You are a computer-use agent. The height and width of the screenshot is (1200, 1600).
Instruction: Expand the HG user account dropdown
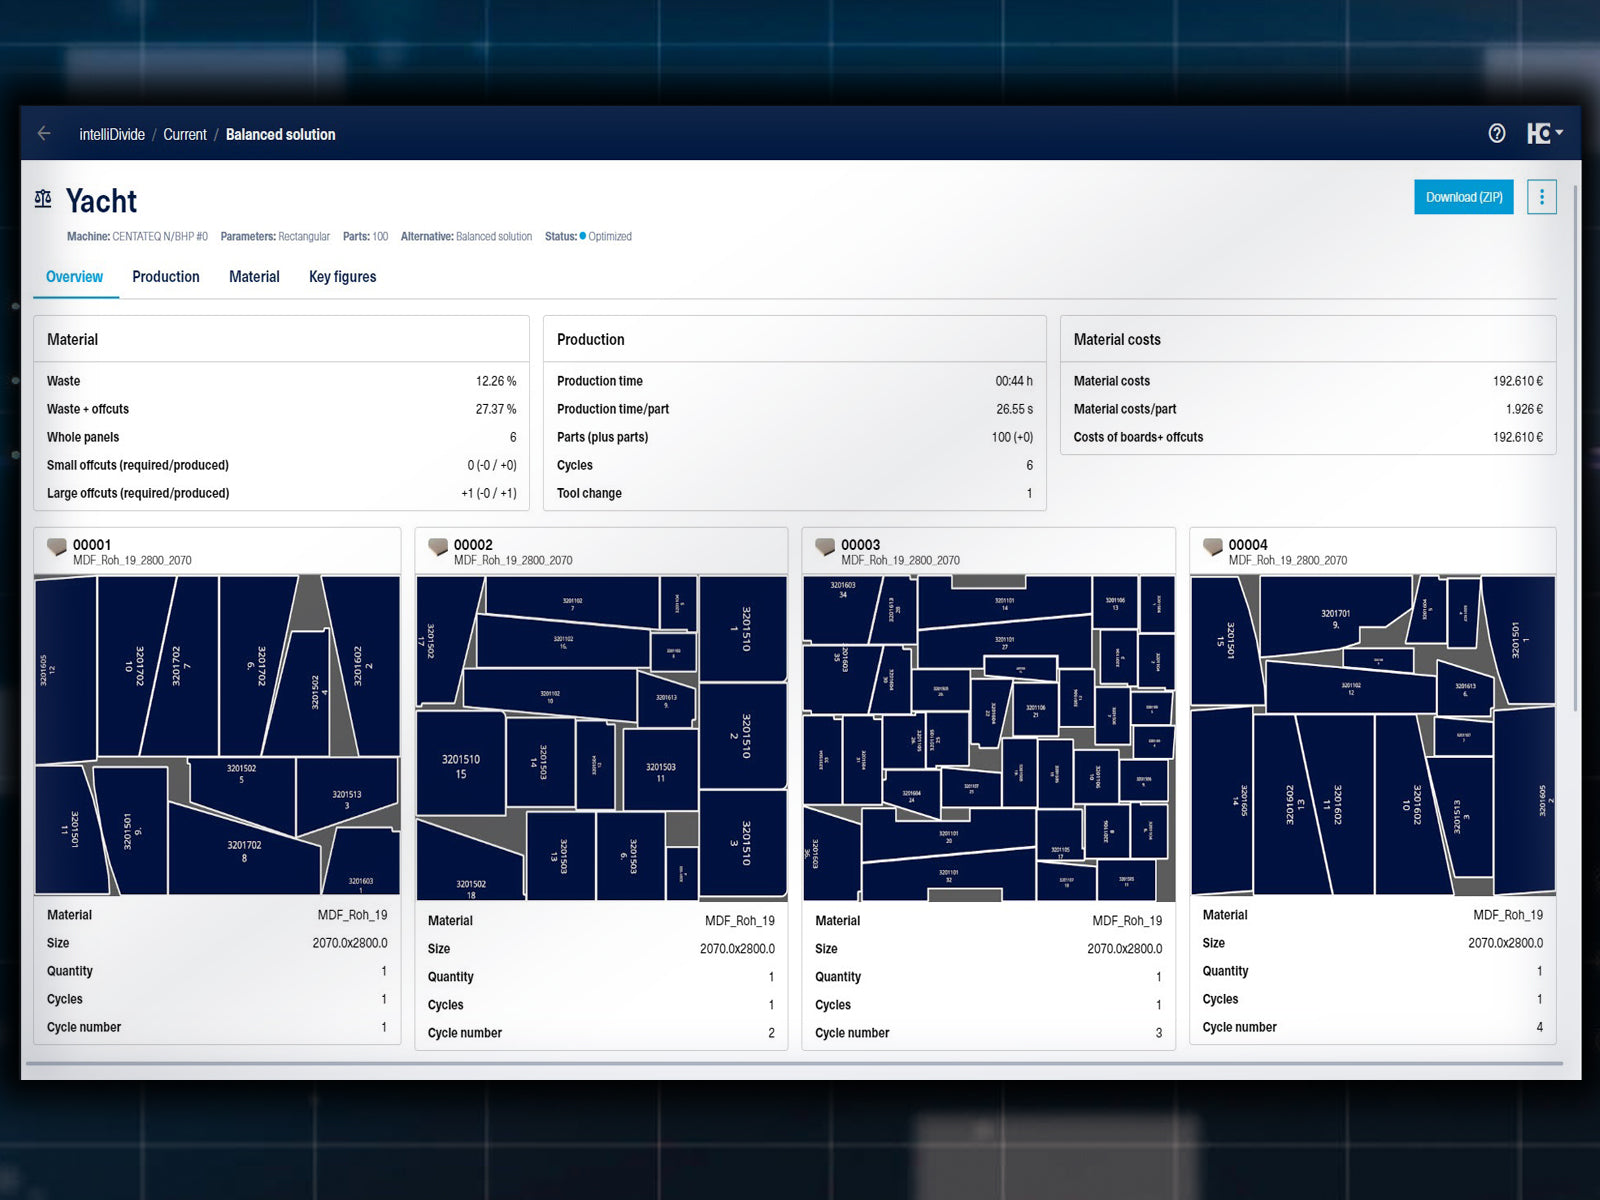coord(1544,133)
